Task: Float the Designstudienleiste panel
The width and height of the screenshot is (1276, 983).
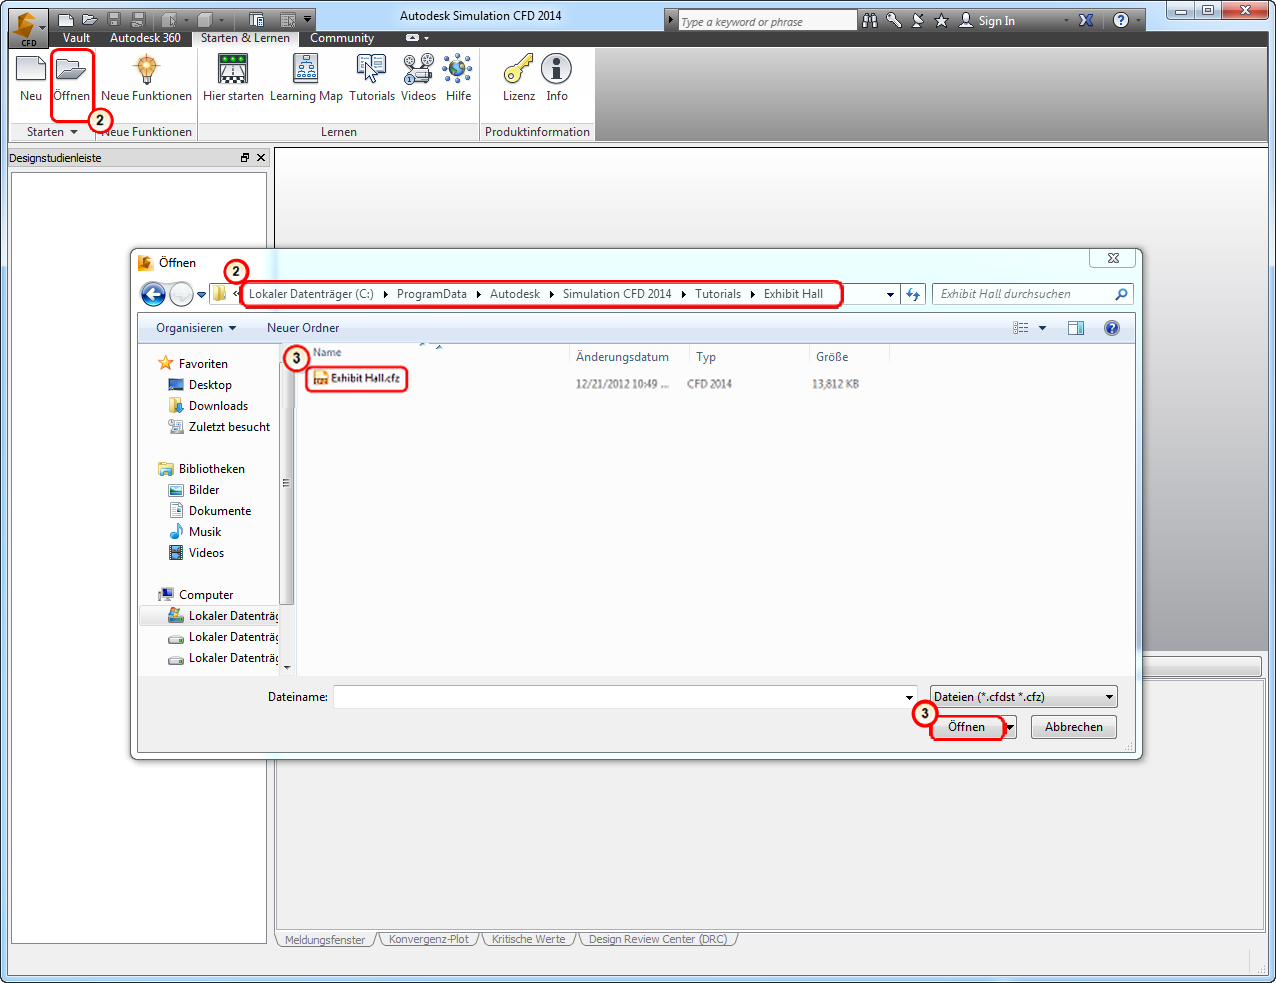Action: [245, 158]
